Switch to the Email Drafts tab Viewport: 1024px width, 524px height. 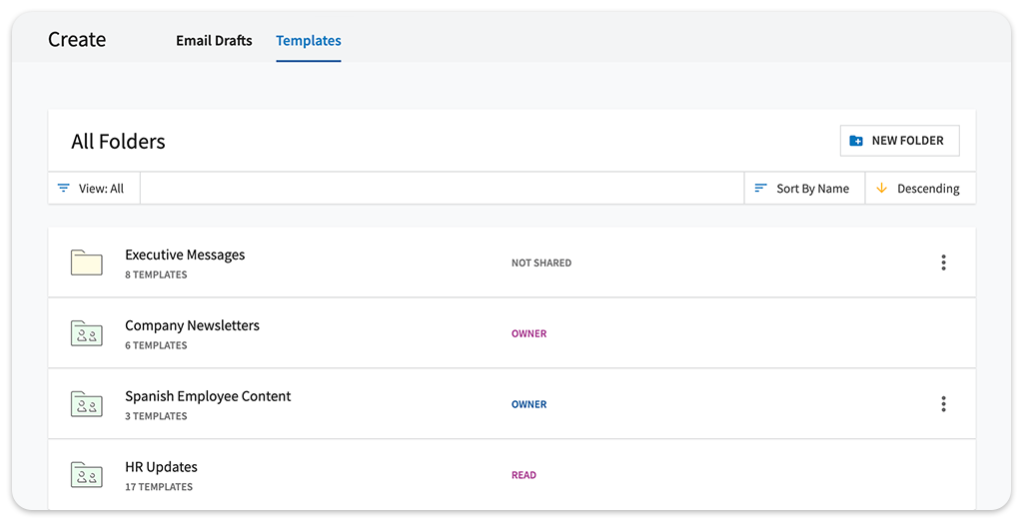[x=214, y=41]
